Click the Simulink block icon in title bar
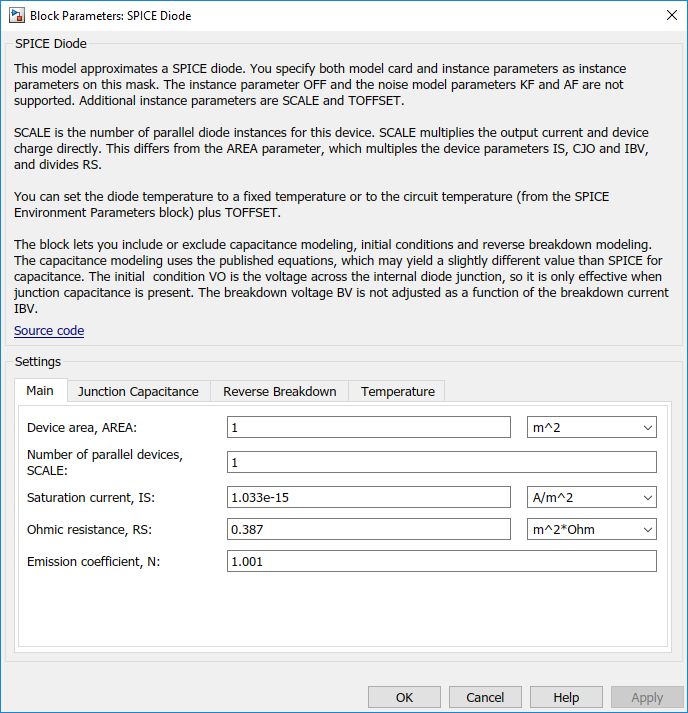Image resolution: width=688 pixels, height=713 pixels. click(x=17, y=15)
